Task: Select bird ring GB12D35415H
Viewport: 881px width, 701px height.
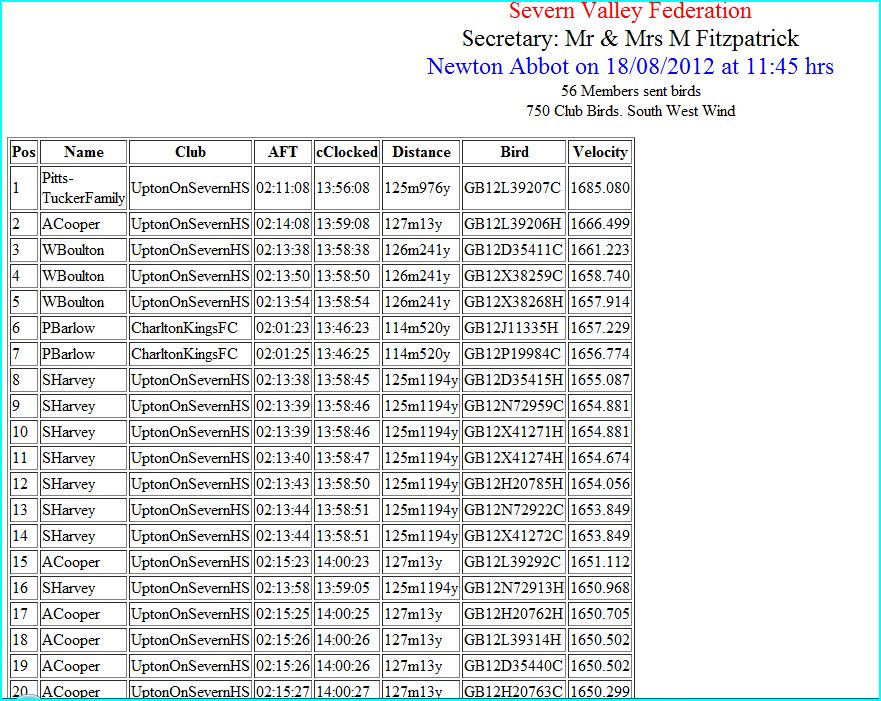Action: tap(514, 380)
